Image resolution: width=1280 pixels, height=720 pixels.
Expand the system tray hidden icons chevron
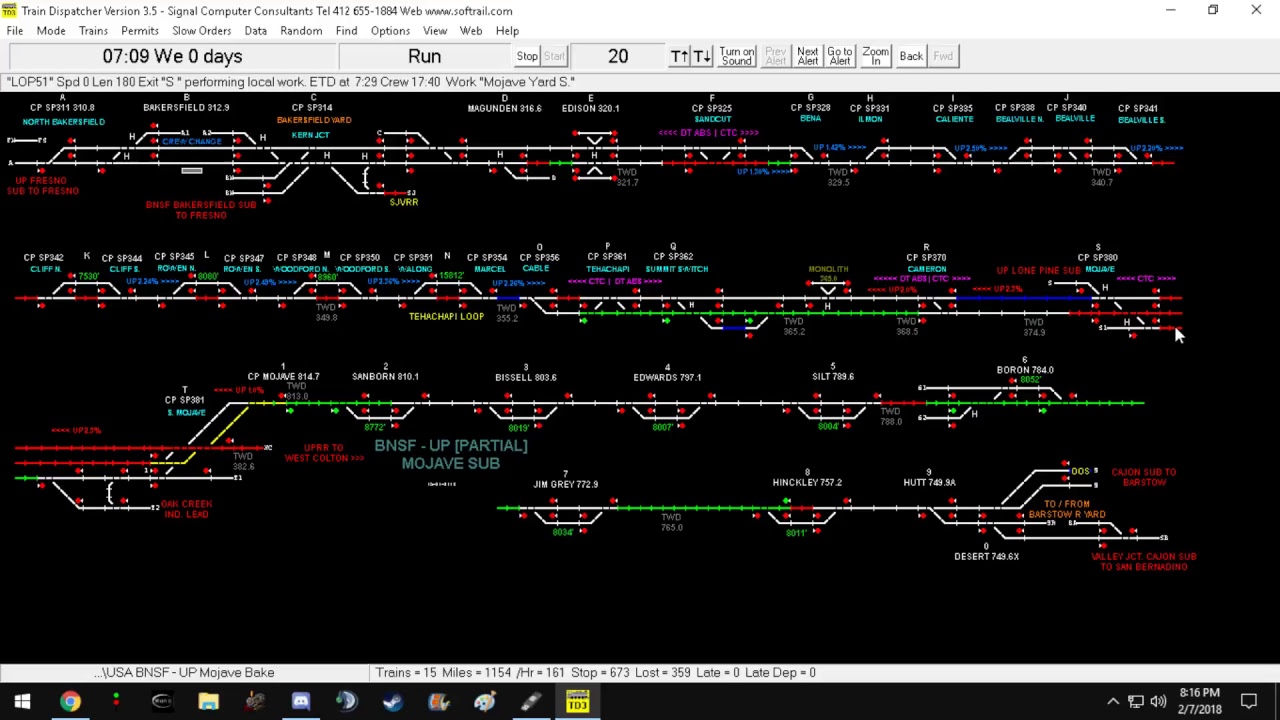[x=1112, y=701]
